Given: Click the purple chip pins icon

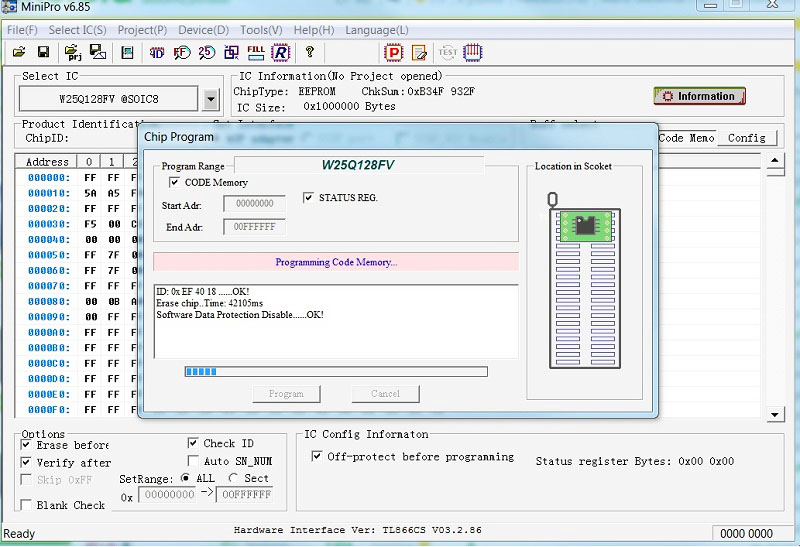Looking at the screenshot, I should pos(472,53).
